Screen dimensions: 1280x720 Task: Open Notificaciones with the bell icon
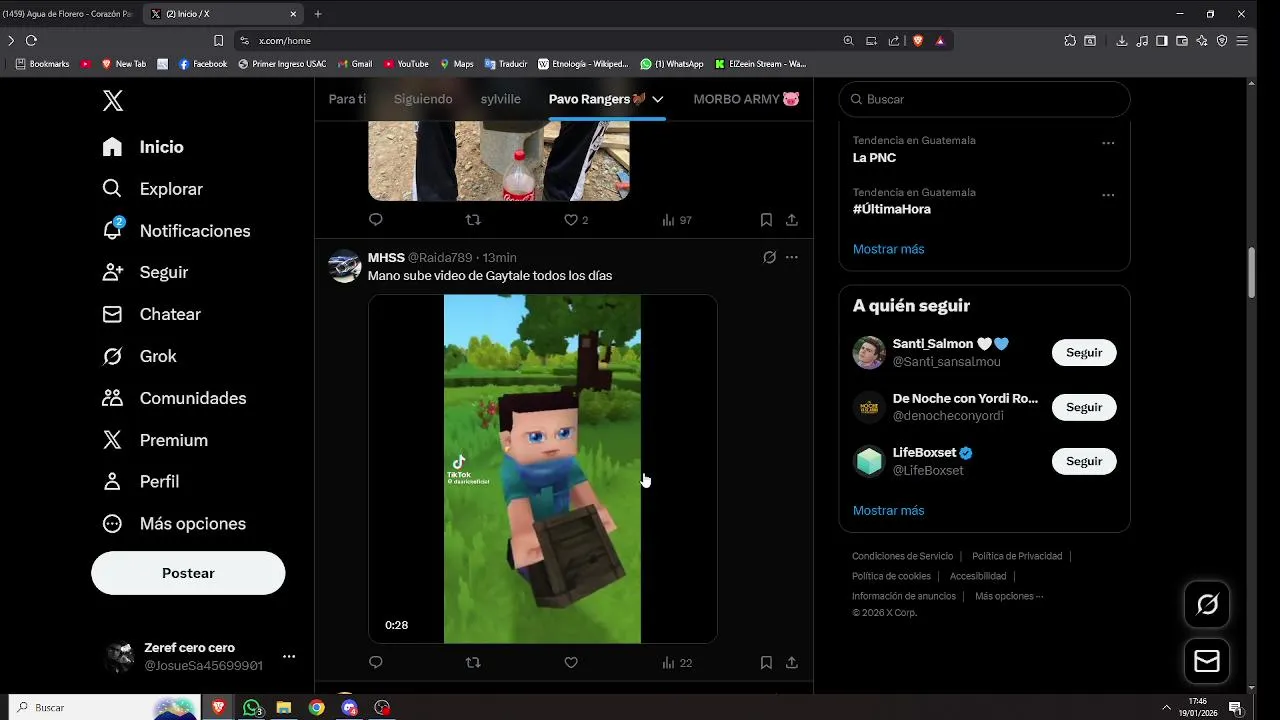[x=176, y=231]
